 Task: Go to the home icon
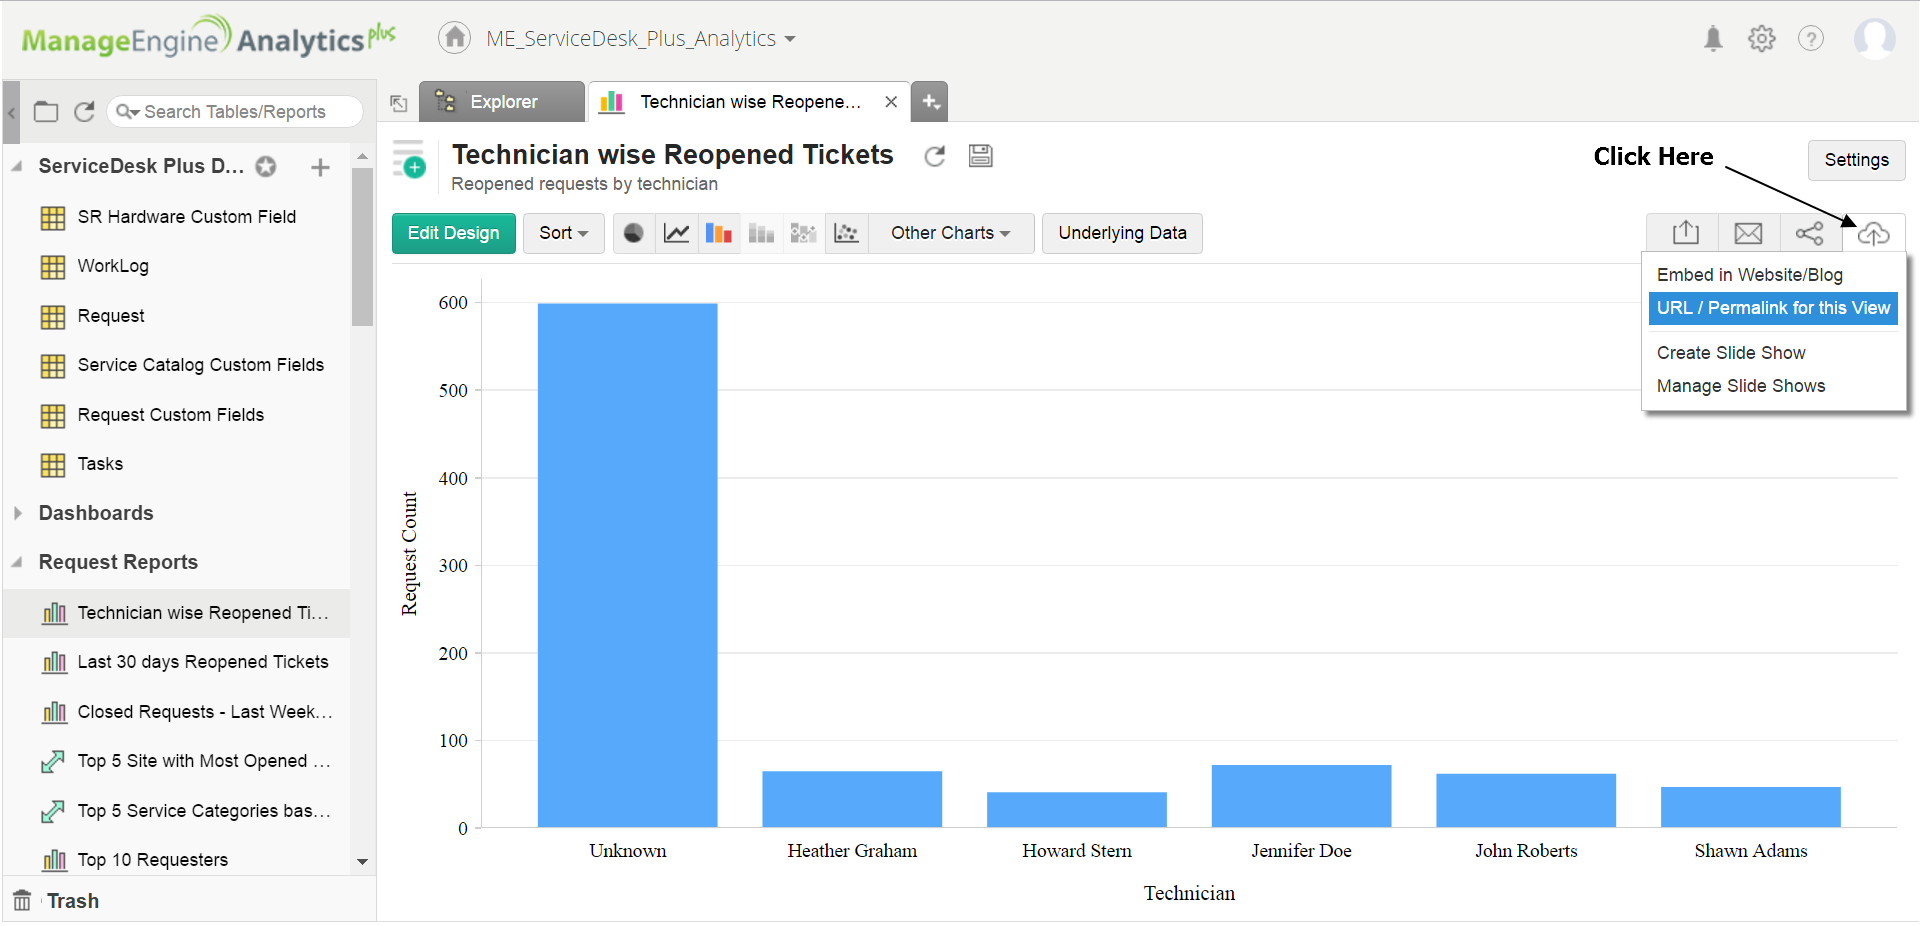click(455, 38)
